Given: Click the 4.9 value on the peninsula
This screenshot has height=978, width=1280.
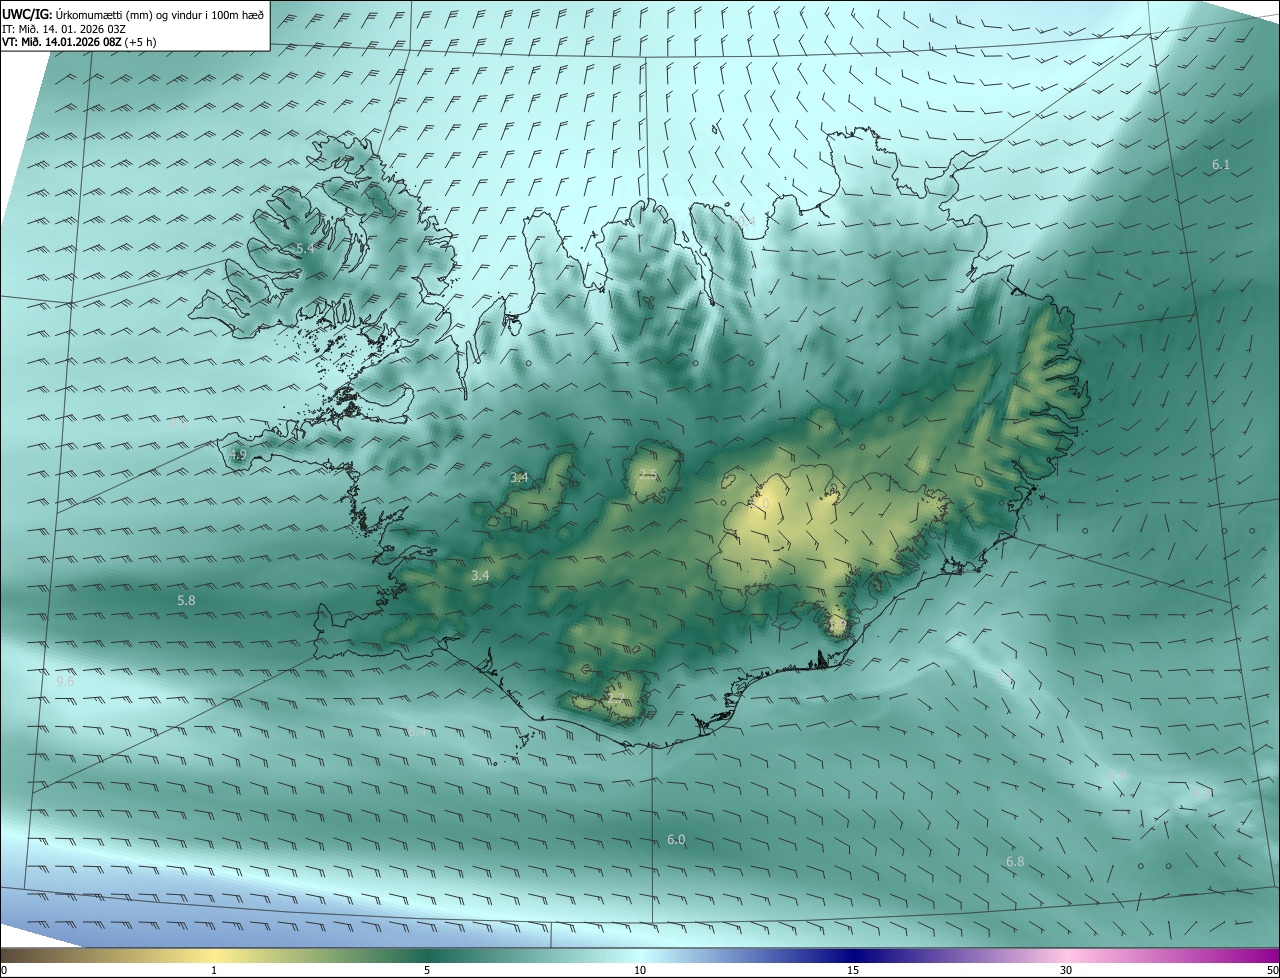Looking at the screenshot, I should [238, 455].
